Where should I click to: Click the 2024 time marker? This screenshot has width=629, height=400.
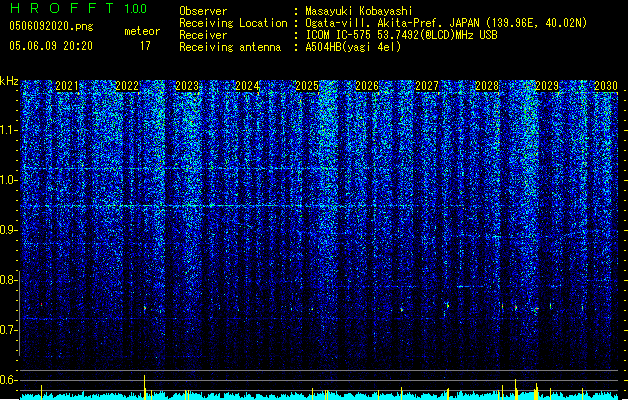coord(247,86)
